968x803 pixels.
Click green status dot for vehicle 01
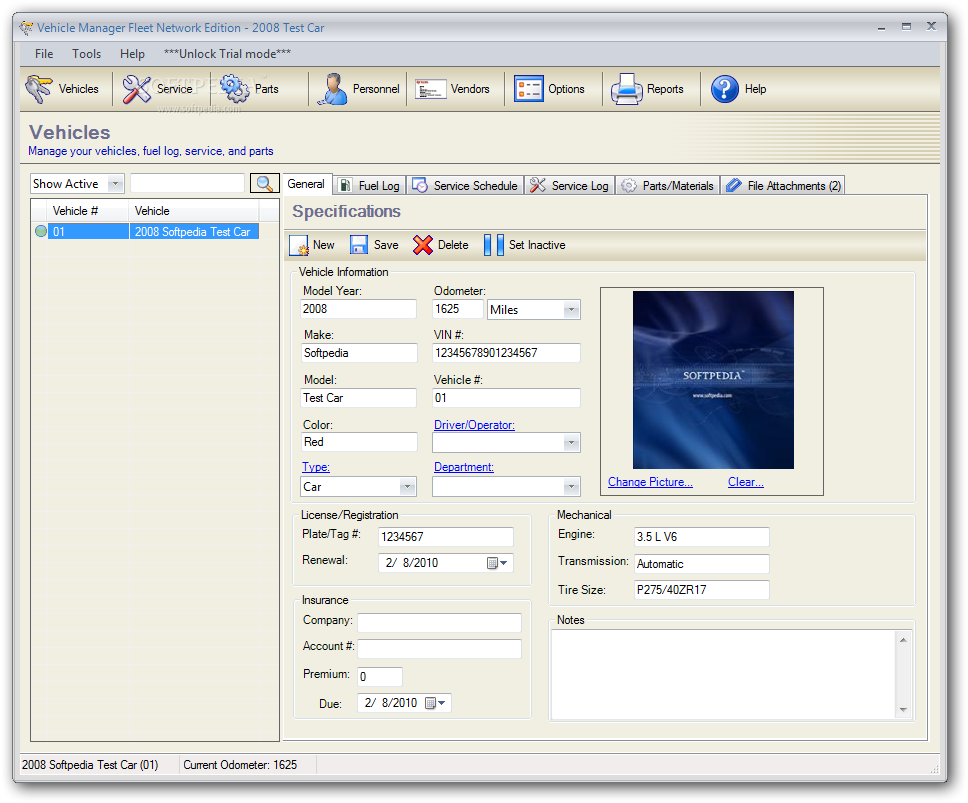41,231
